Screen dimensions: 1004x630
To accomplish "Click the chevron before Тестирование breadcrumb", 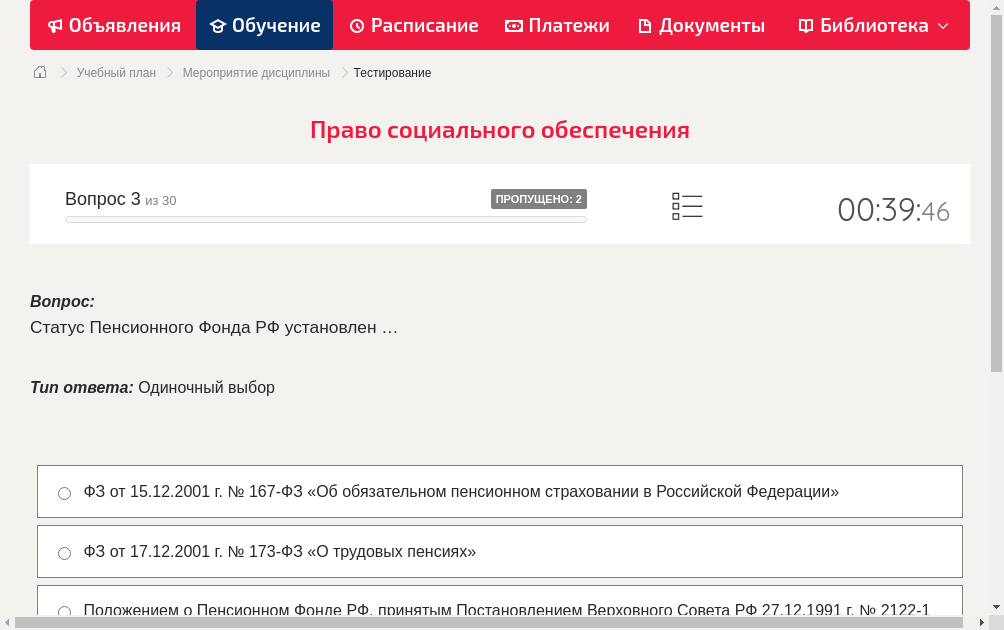I will coord(343,72).
